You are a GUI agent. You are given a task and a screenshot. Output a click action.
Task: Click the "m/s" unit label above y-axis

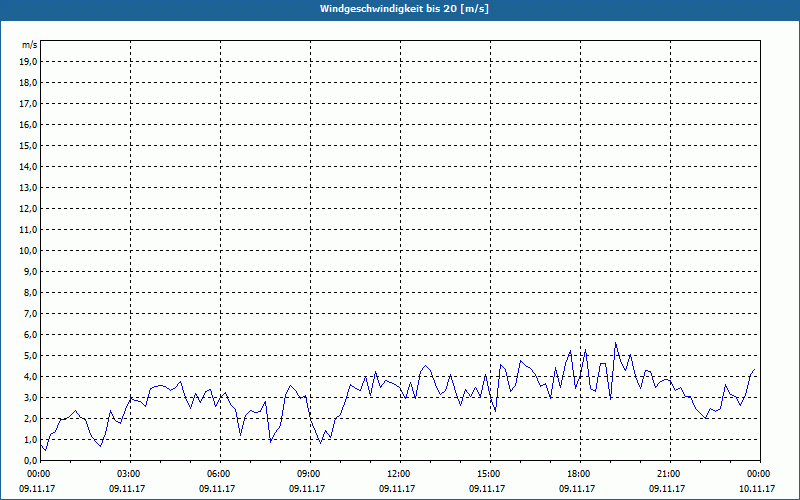tap(30, 45)
